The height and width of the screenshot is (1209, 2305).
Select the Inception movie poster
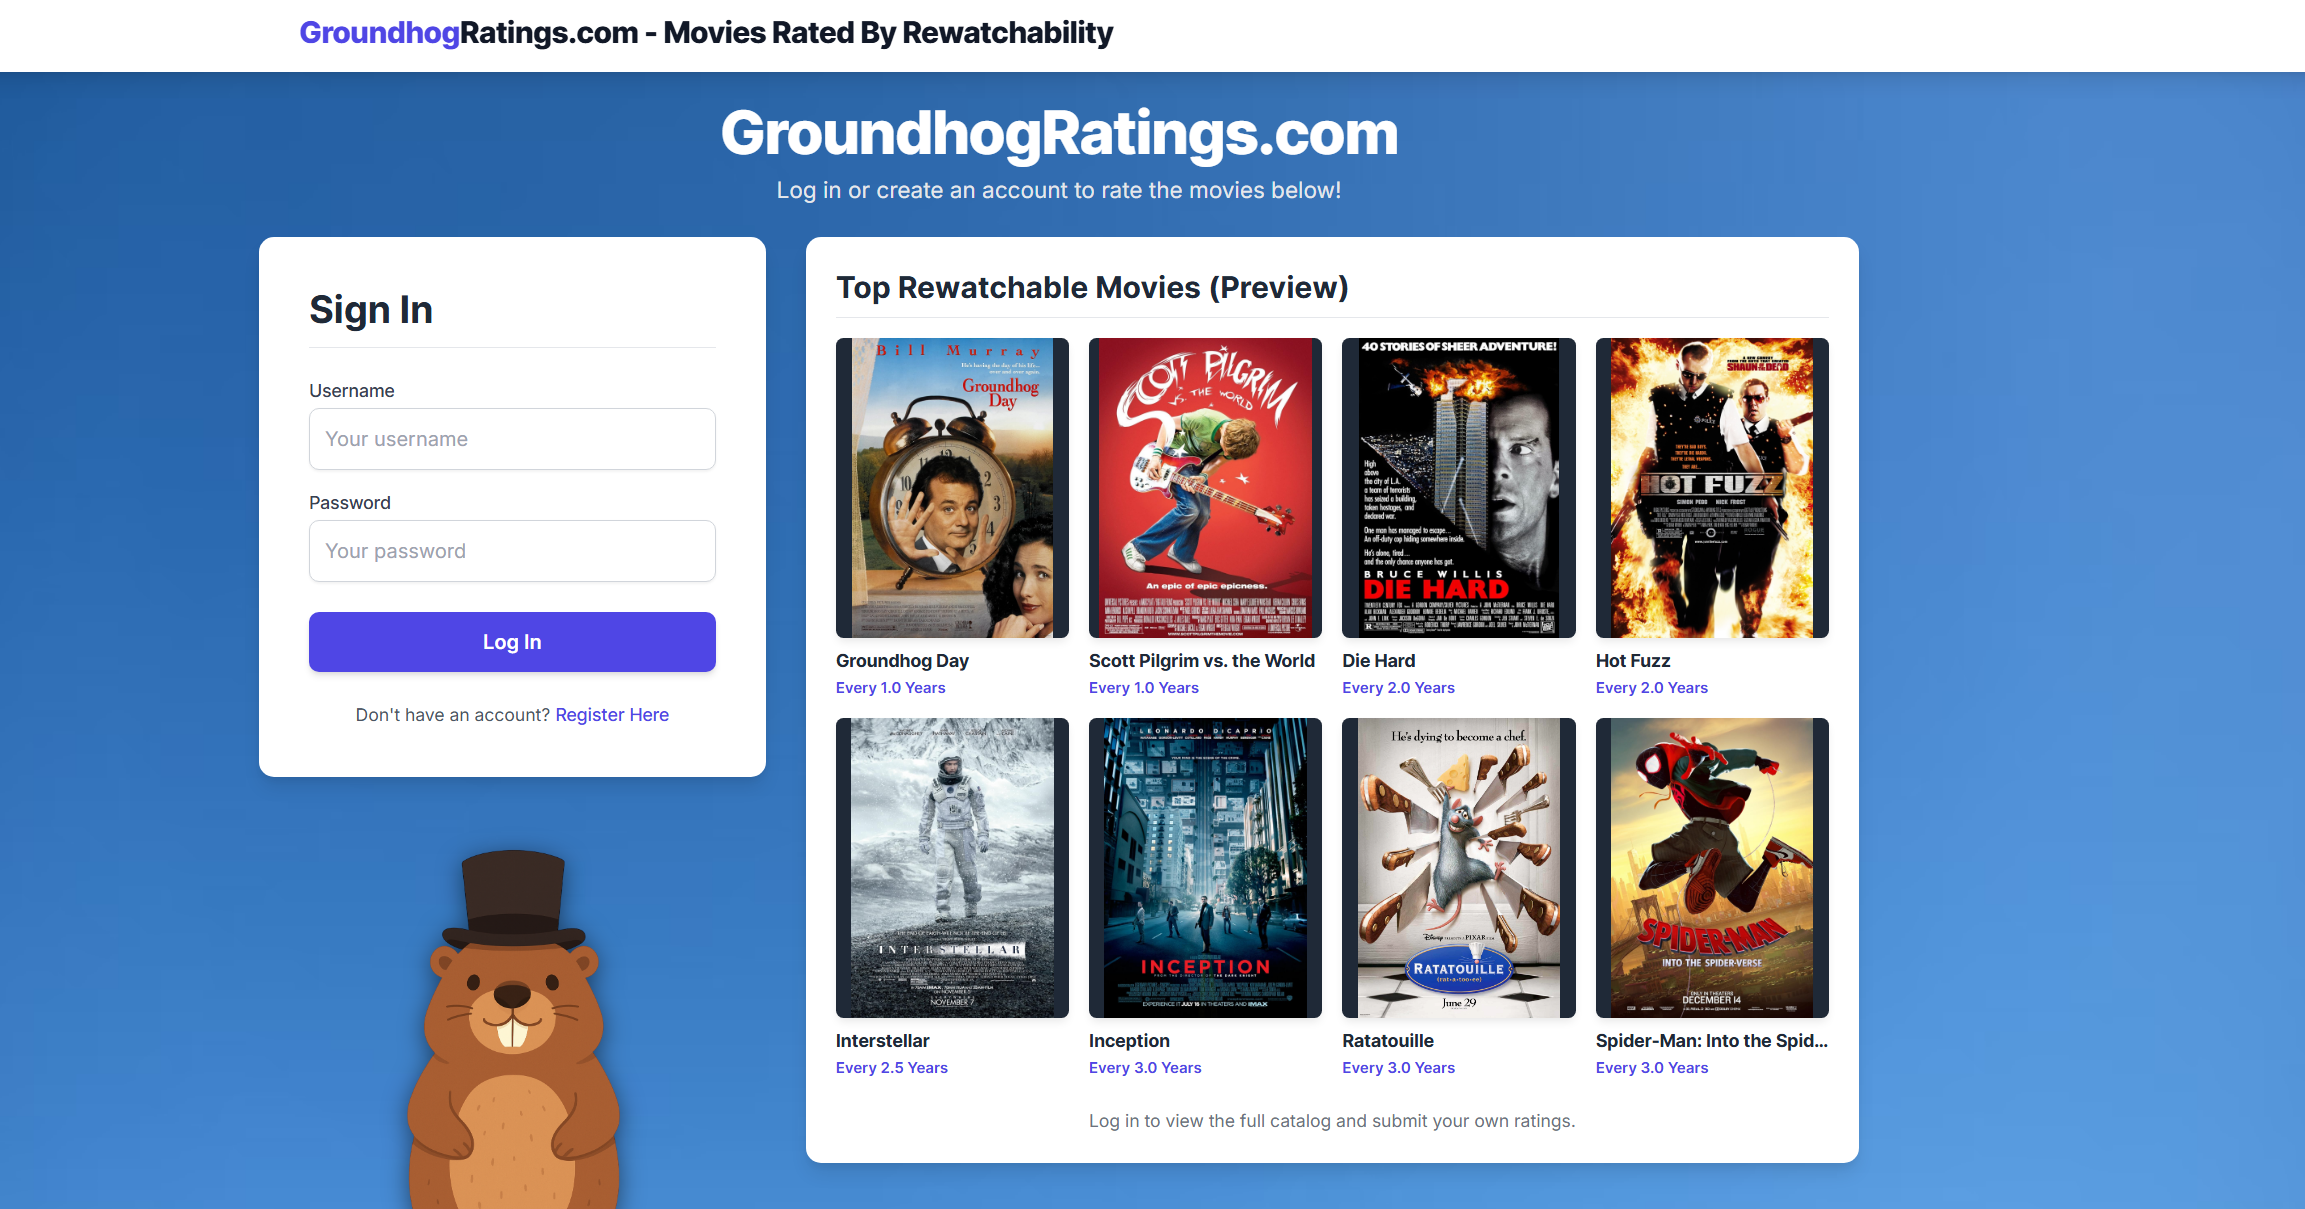click(1205, 868)
